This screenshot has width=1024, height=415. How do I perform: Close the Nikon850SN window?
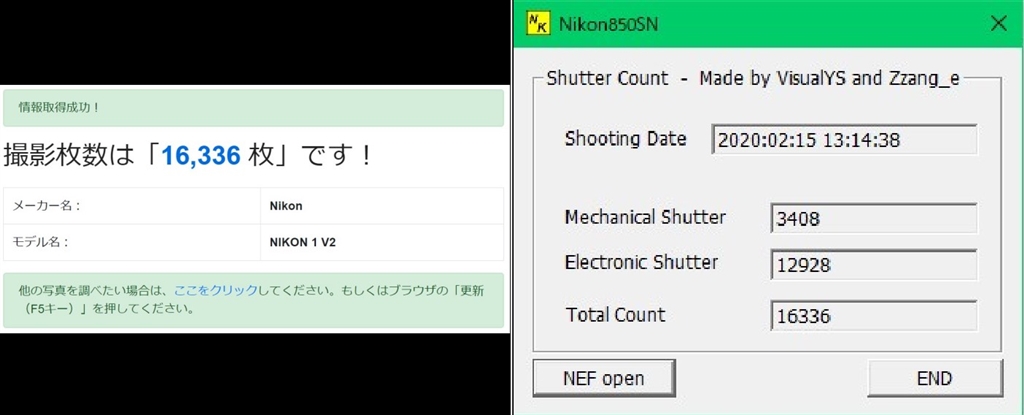pos(999,24)
